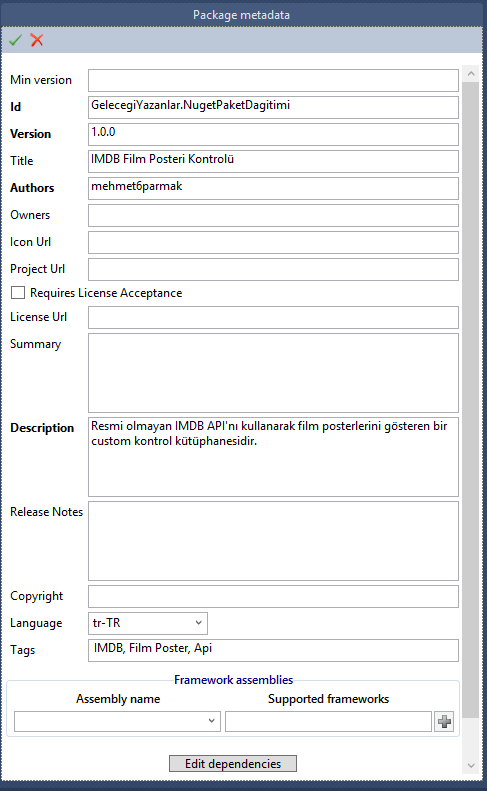The height and width of the screenshot is (791, 487).
Task: Click the vertical scrollbar thumb
Action: [471, 400]
